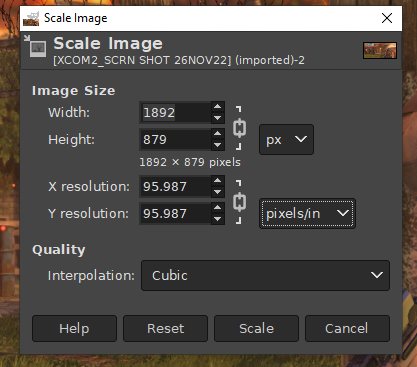Expand the Cubic interpolation dropdown

click(265, 275)
